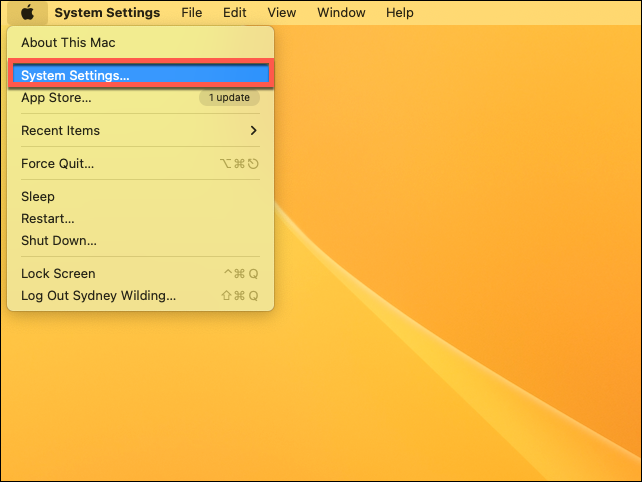The height and width of the screenshot is (482, 642).
Task: Choose Shut Down… from the menu
Action: 59,241
